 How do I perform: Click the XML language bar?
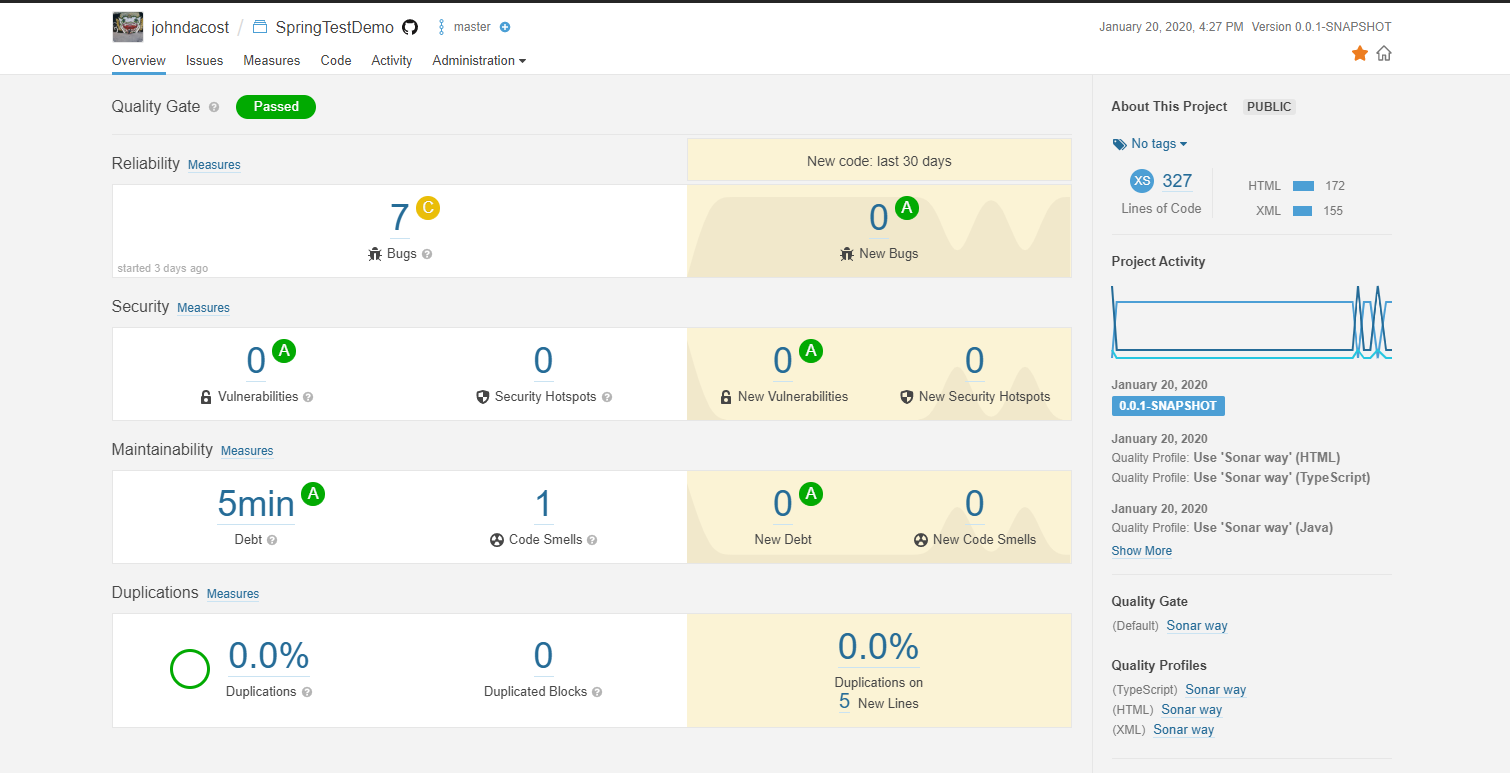pyautogui.click(x=1302, y=211)
